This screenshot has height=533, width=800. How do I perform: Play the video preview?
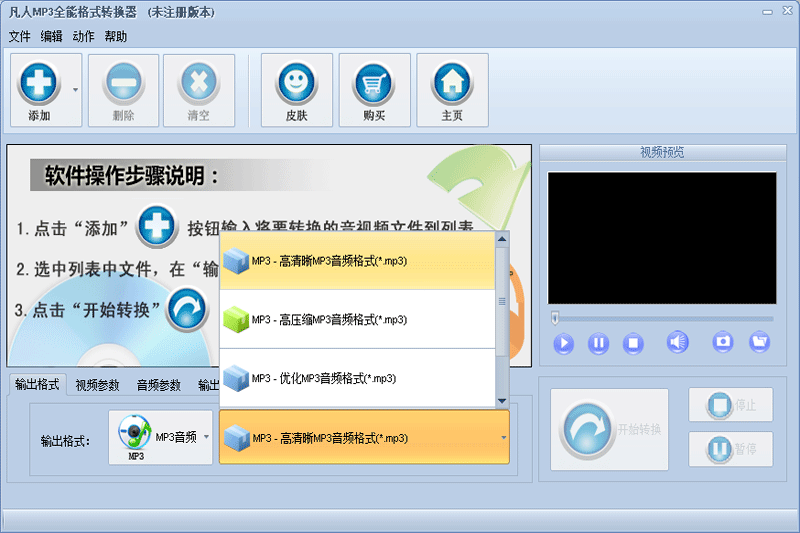tap(563, 343)
